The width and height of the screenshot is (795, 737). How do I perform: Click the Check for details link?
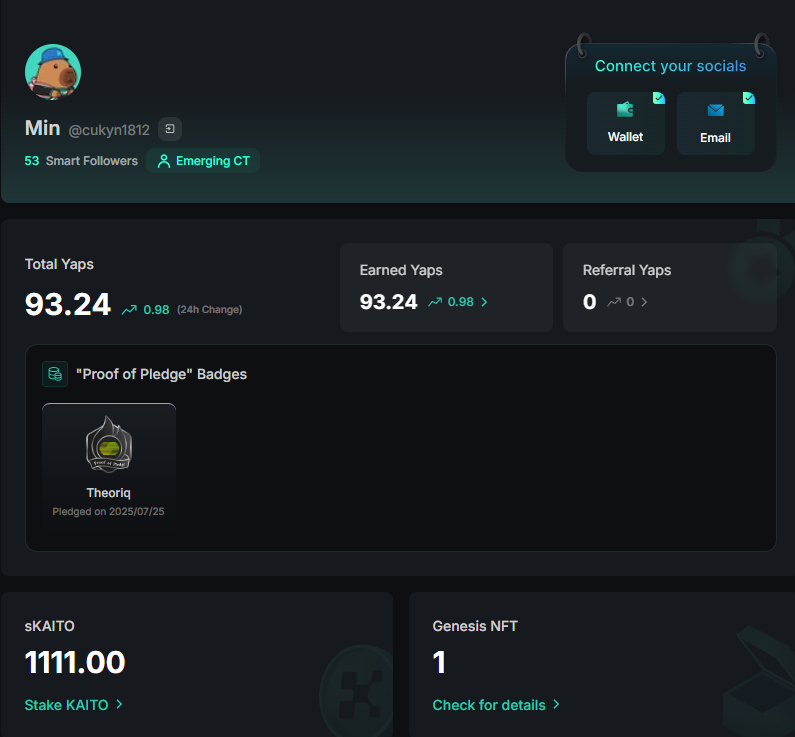pyautogui.click(x=489, y=705)
